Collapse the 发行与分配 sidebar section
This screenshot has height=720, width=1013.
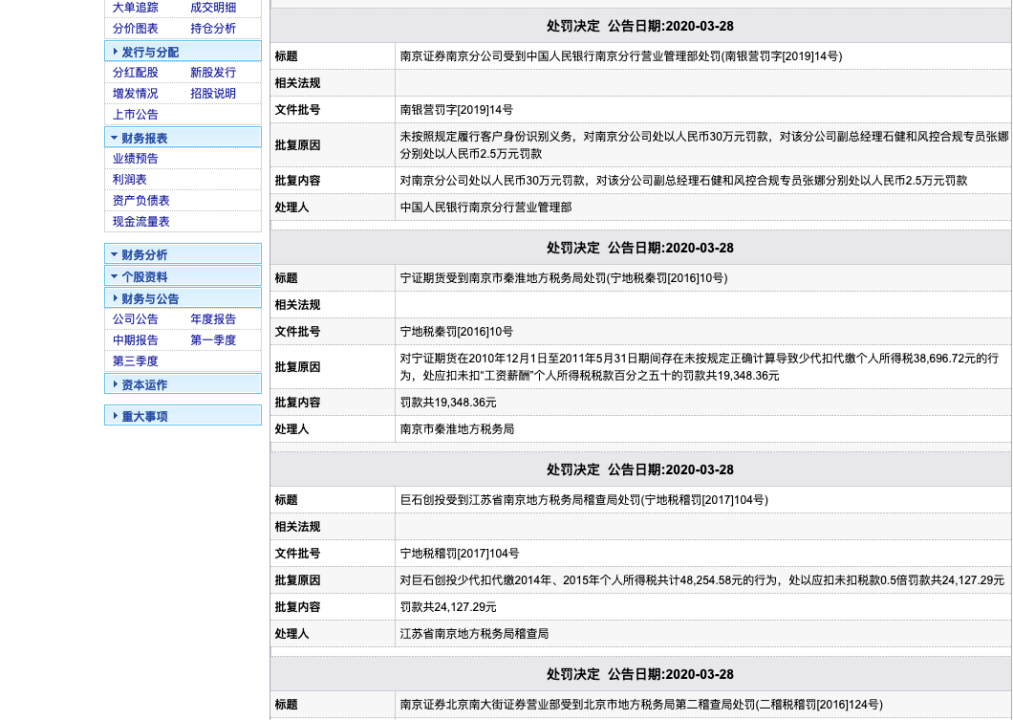[150, 52]
